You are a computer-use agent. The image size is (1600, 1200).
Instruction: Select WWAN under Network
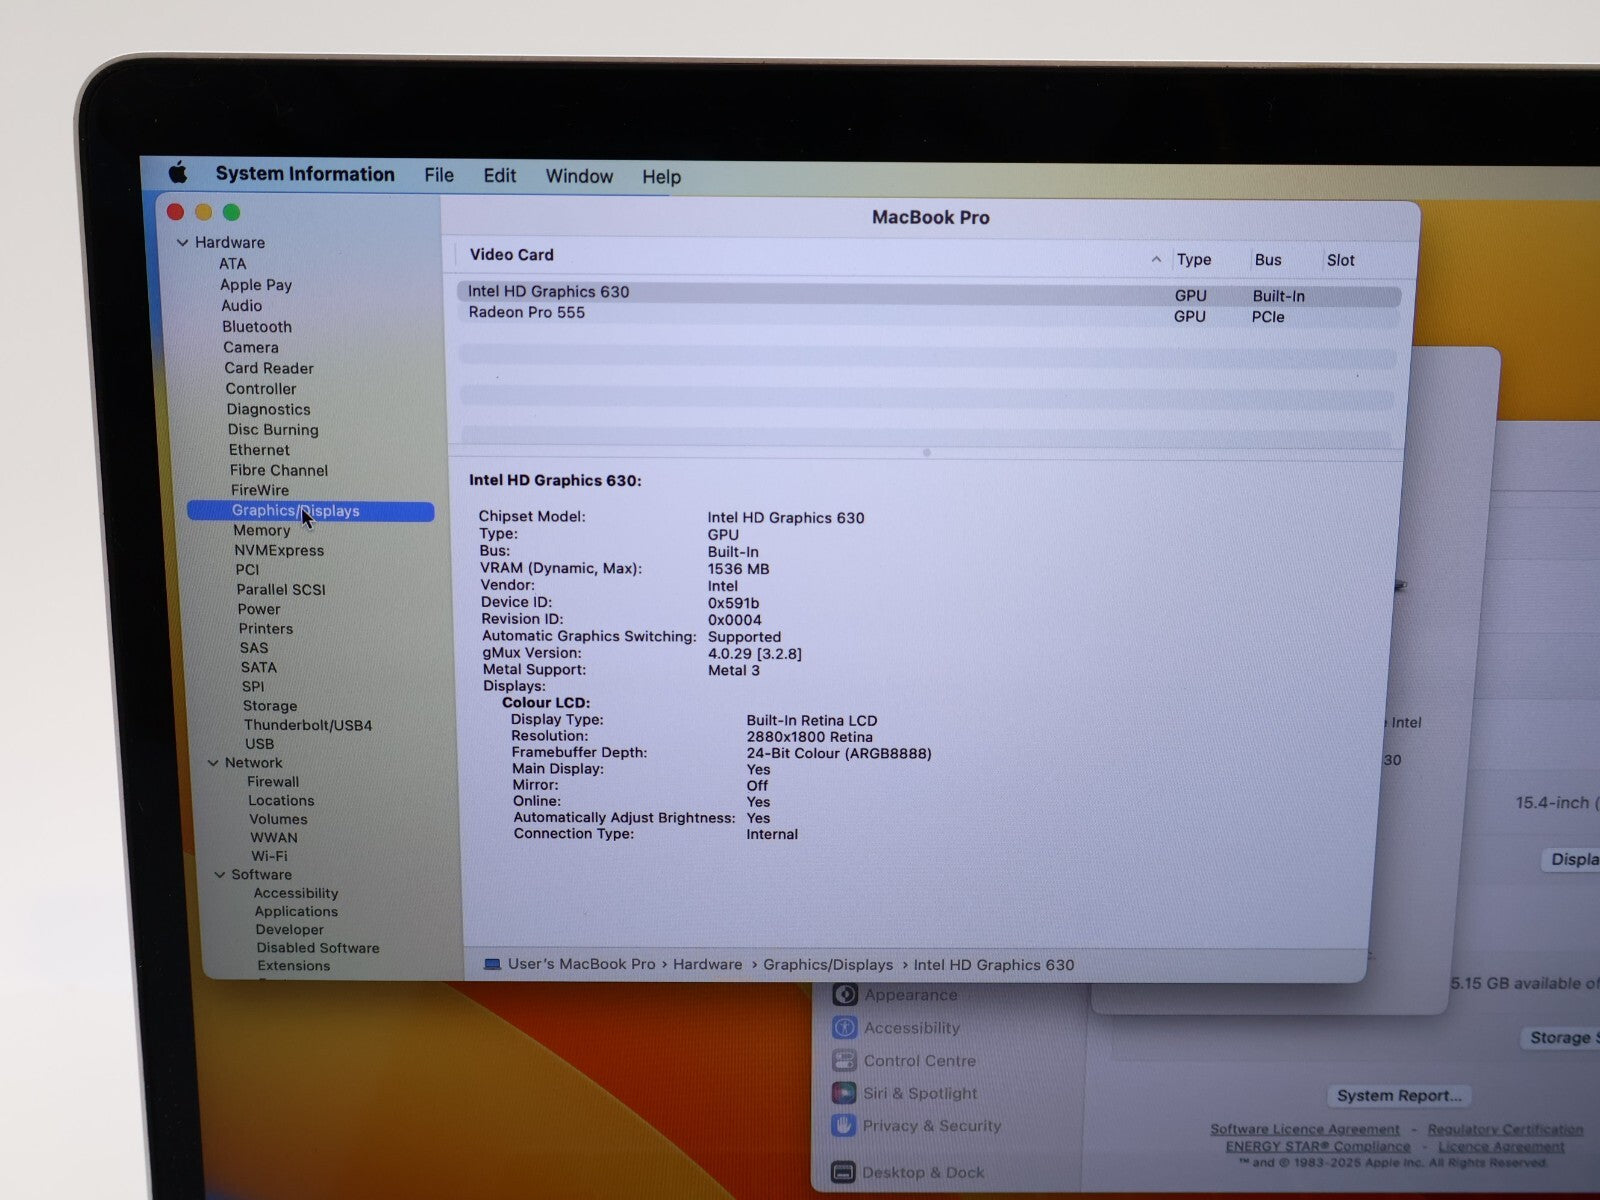pos(274,838)
